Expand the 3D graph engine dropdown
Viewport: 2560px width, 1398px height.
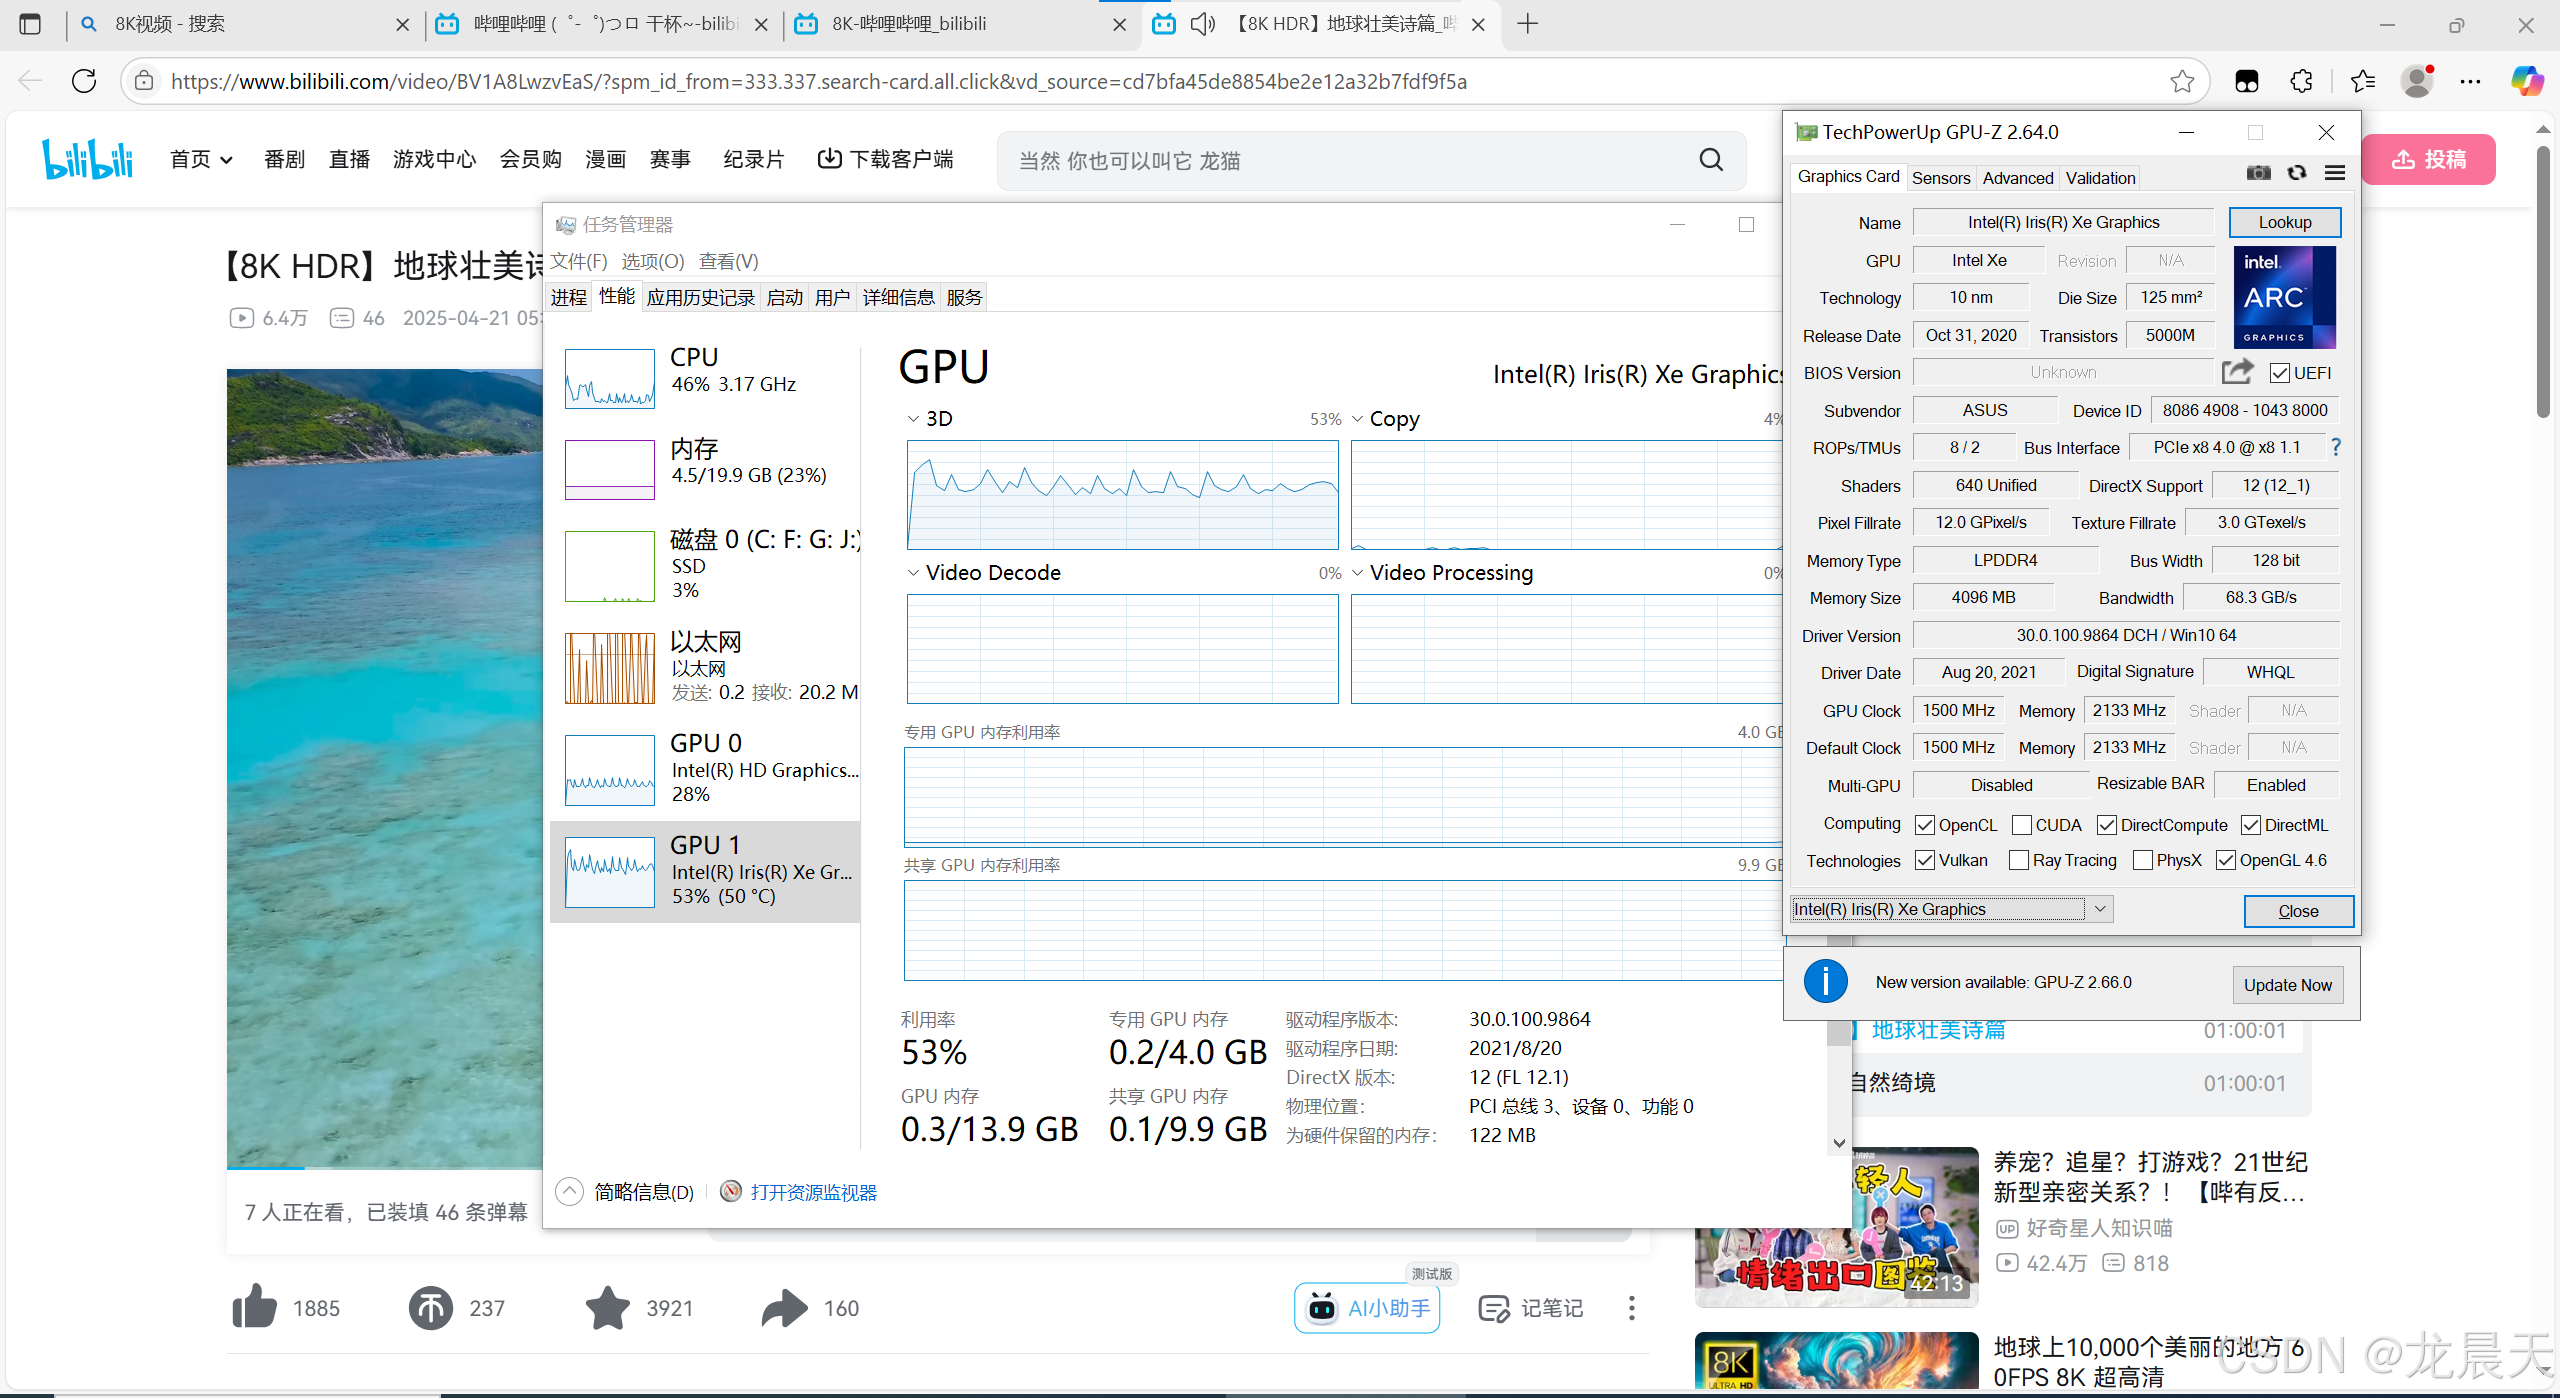[x=913, y=419]
